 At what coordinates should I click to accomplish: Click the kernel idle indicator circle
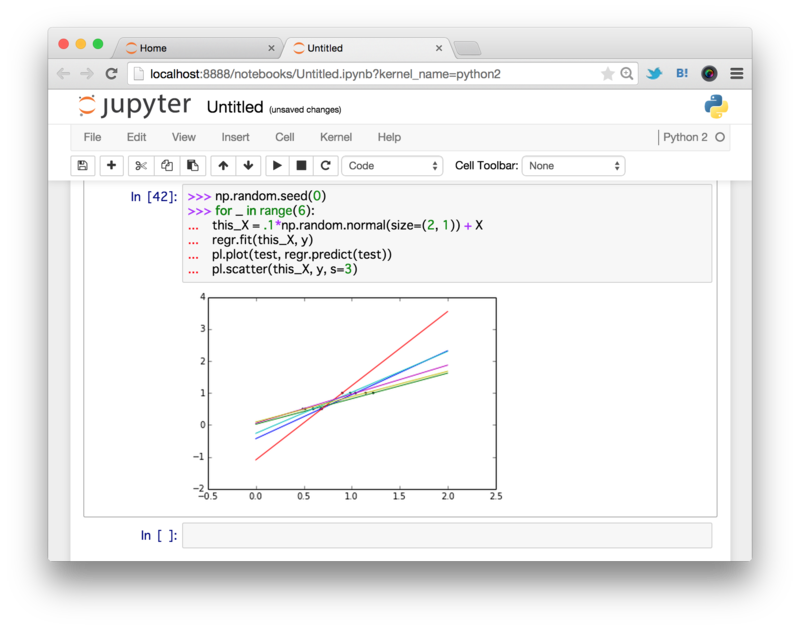pos(720,137)
